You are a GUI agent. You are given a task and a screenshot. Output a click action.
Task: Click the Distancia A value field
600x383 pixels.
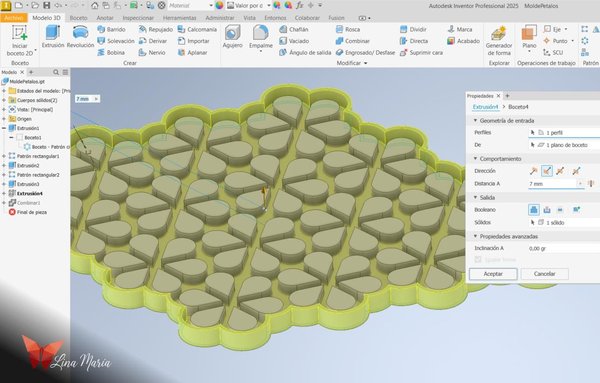pos(553,184)
